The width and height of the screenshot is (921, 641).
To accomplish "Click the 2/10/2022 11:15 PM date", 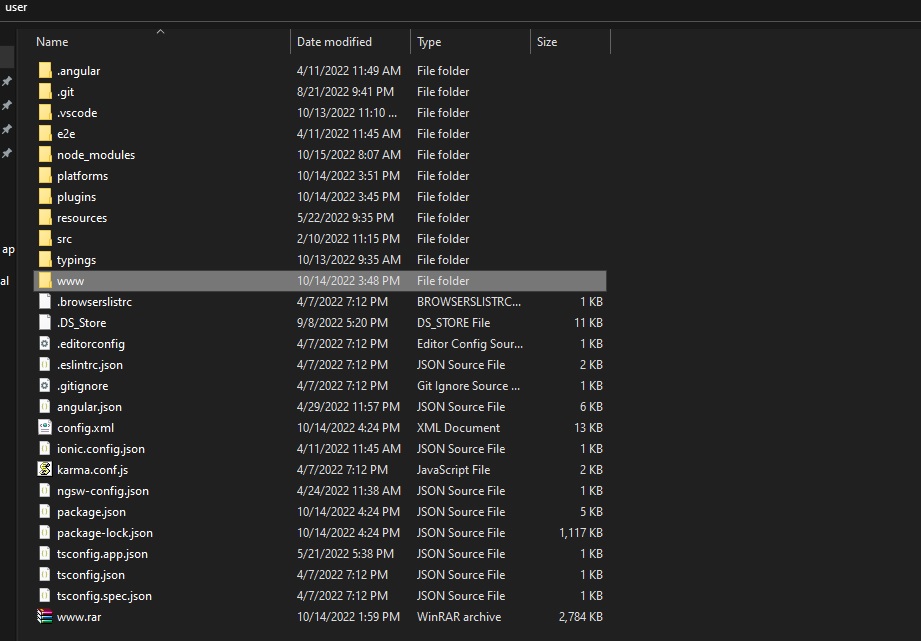I will [x=348, y=239].
